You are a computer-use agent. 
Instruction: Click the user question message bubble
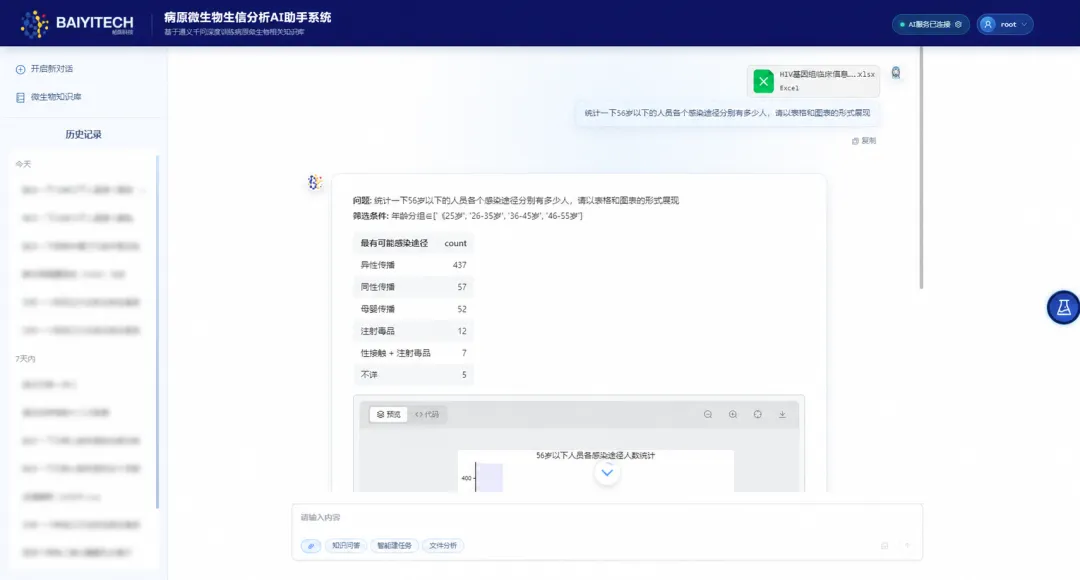pos(727,113)
